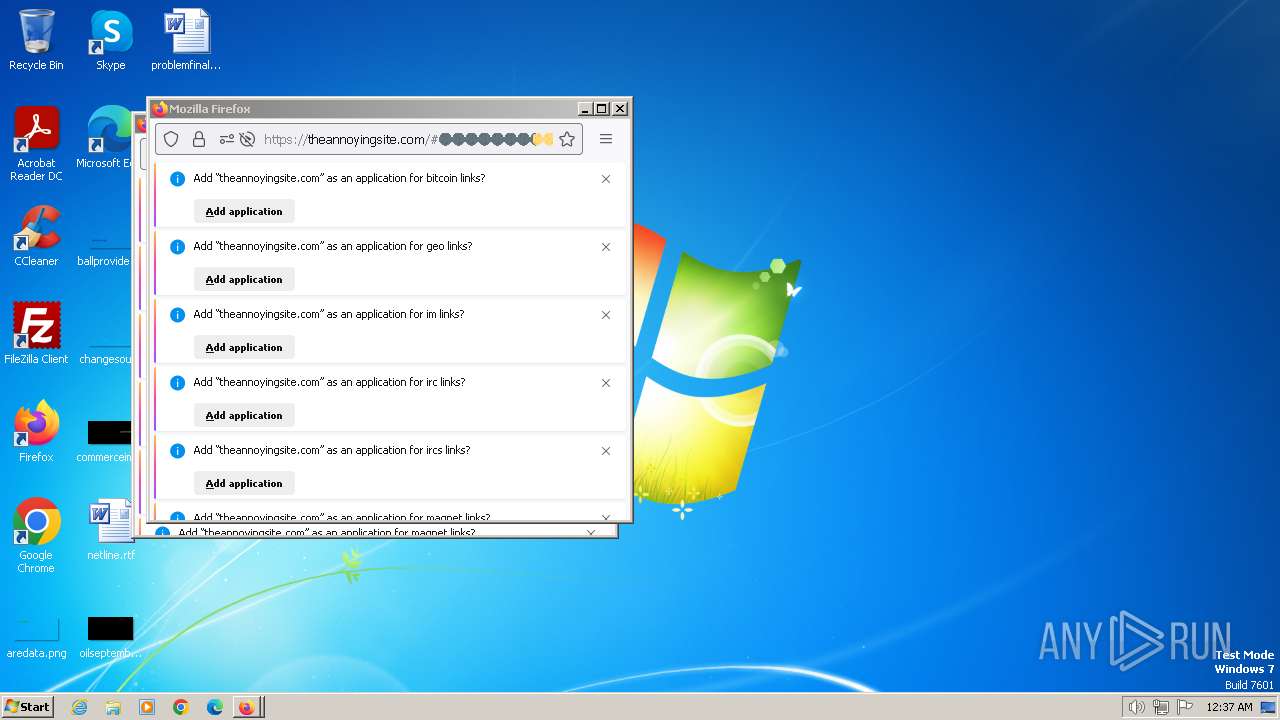1280x720 pixels.
Task: Select the netline.rtf file icon
Action: [110, 529]
